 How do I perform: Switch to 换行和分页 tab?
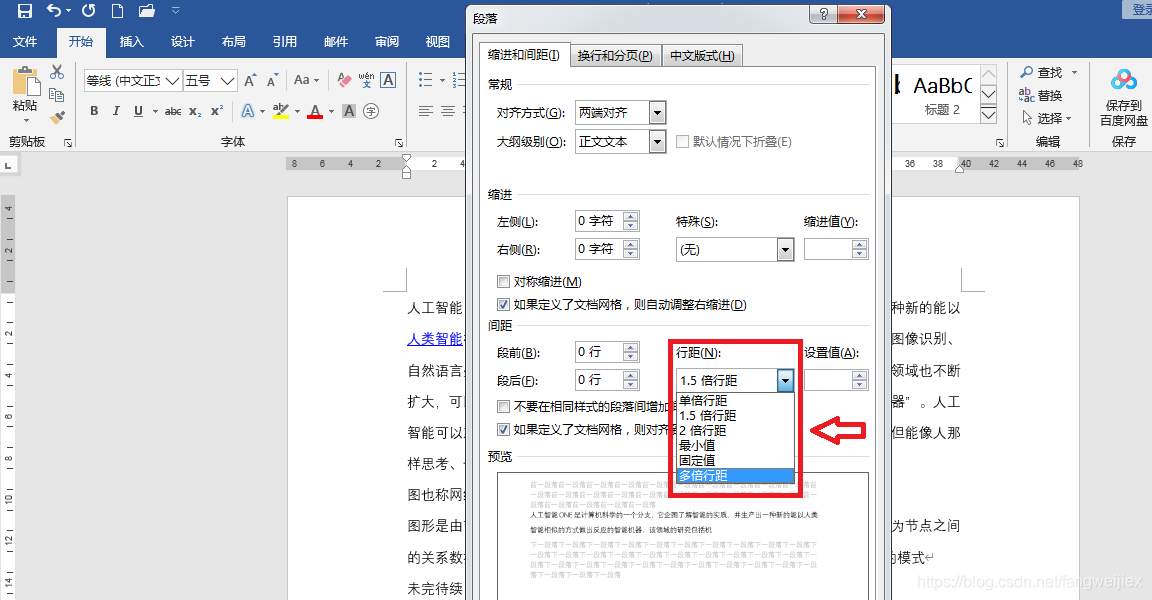[x=615, y=56]
